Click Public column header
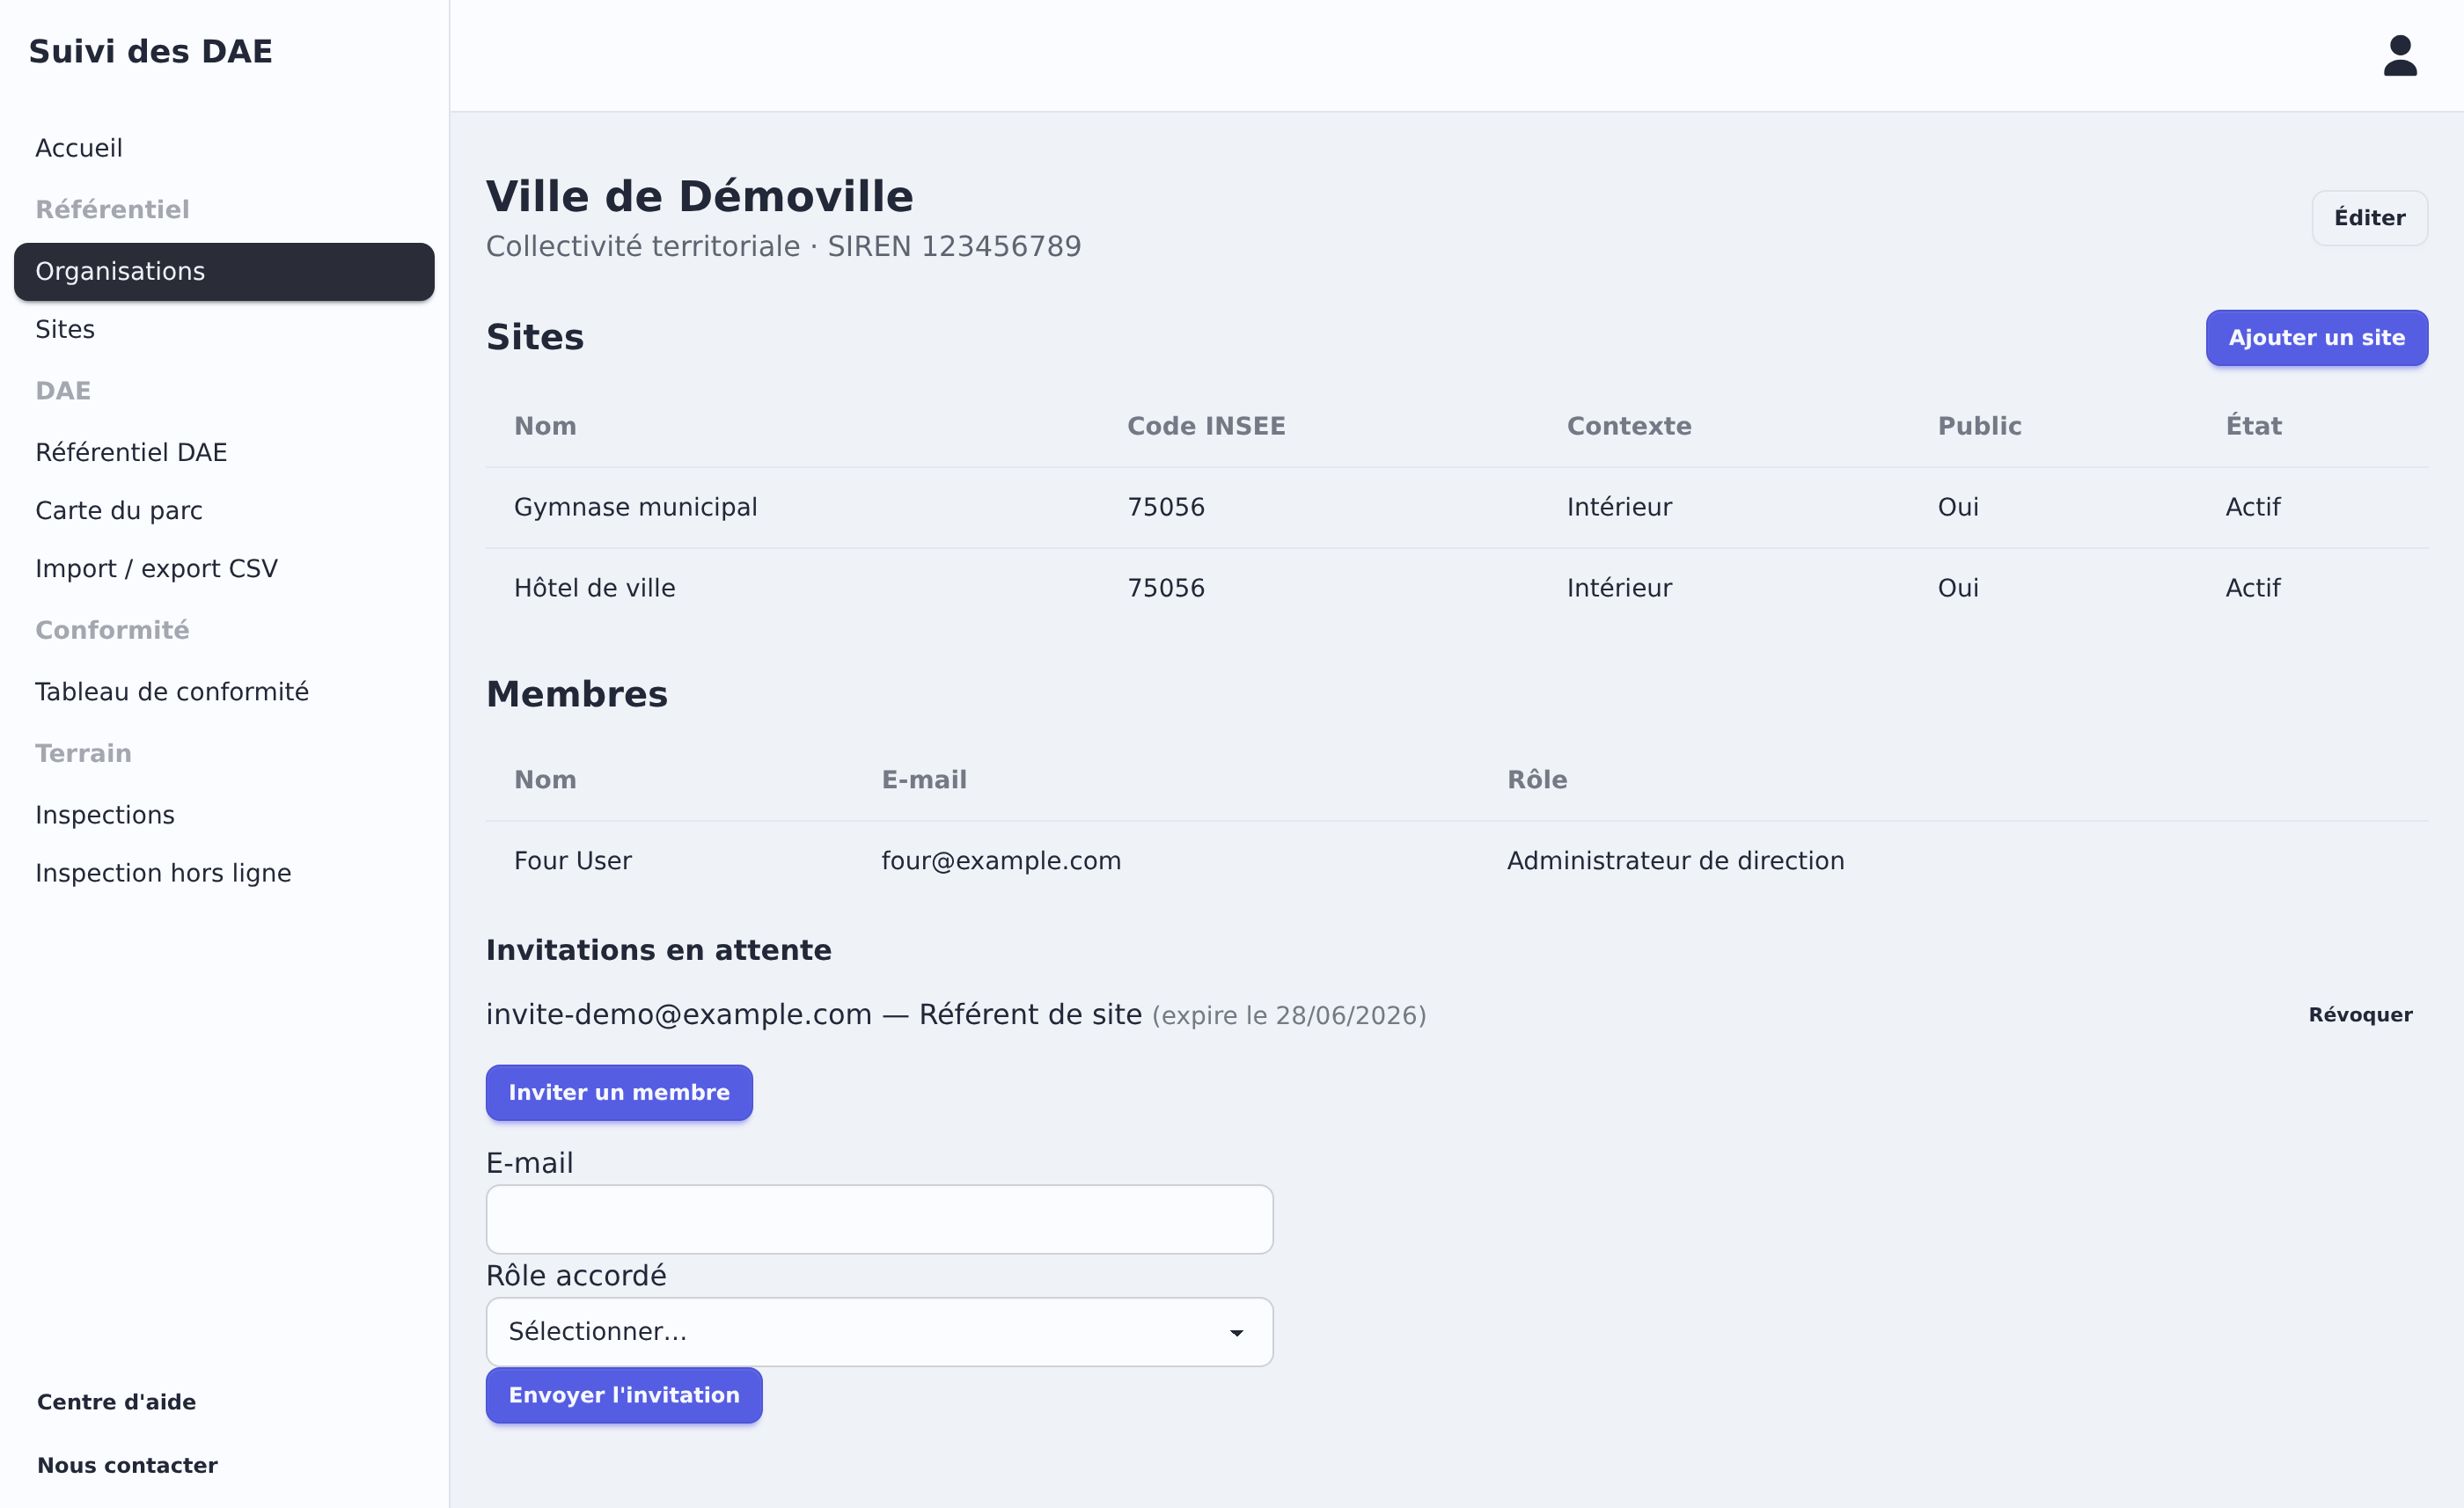This screenshot has height=1508, width=2464. pos(1979,426)
